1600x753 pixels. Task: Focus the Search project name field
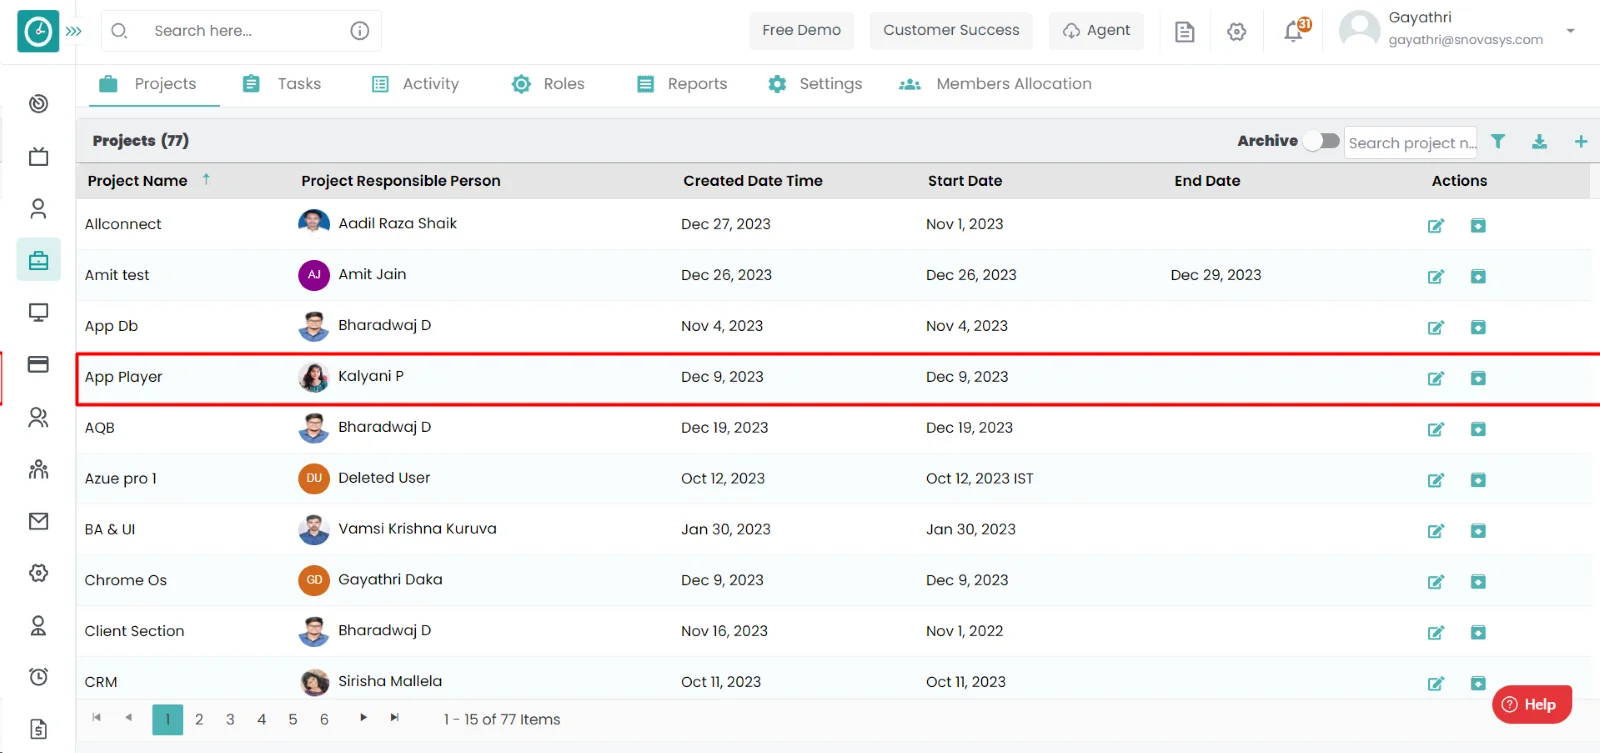click(1411, 143)
